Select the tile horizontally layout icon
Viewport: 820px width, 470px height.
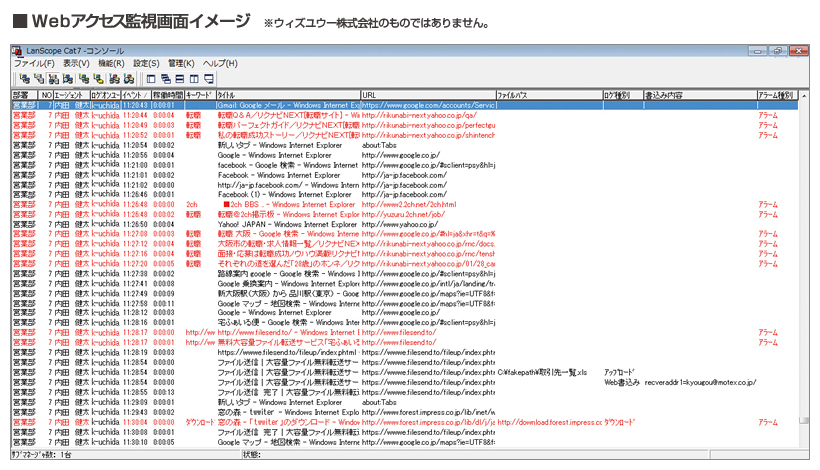(x=180, y=79)
